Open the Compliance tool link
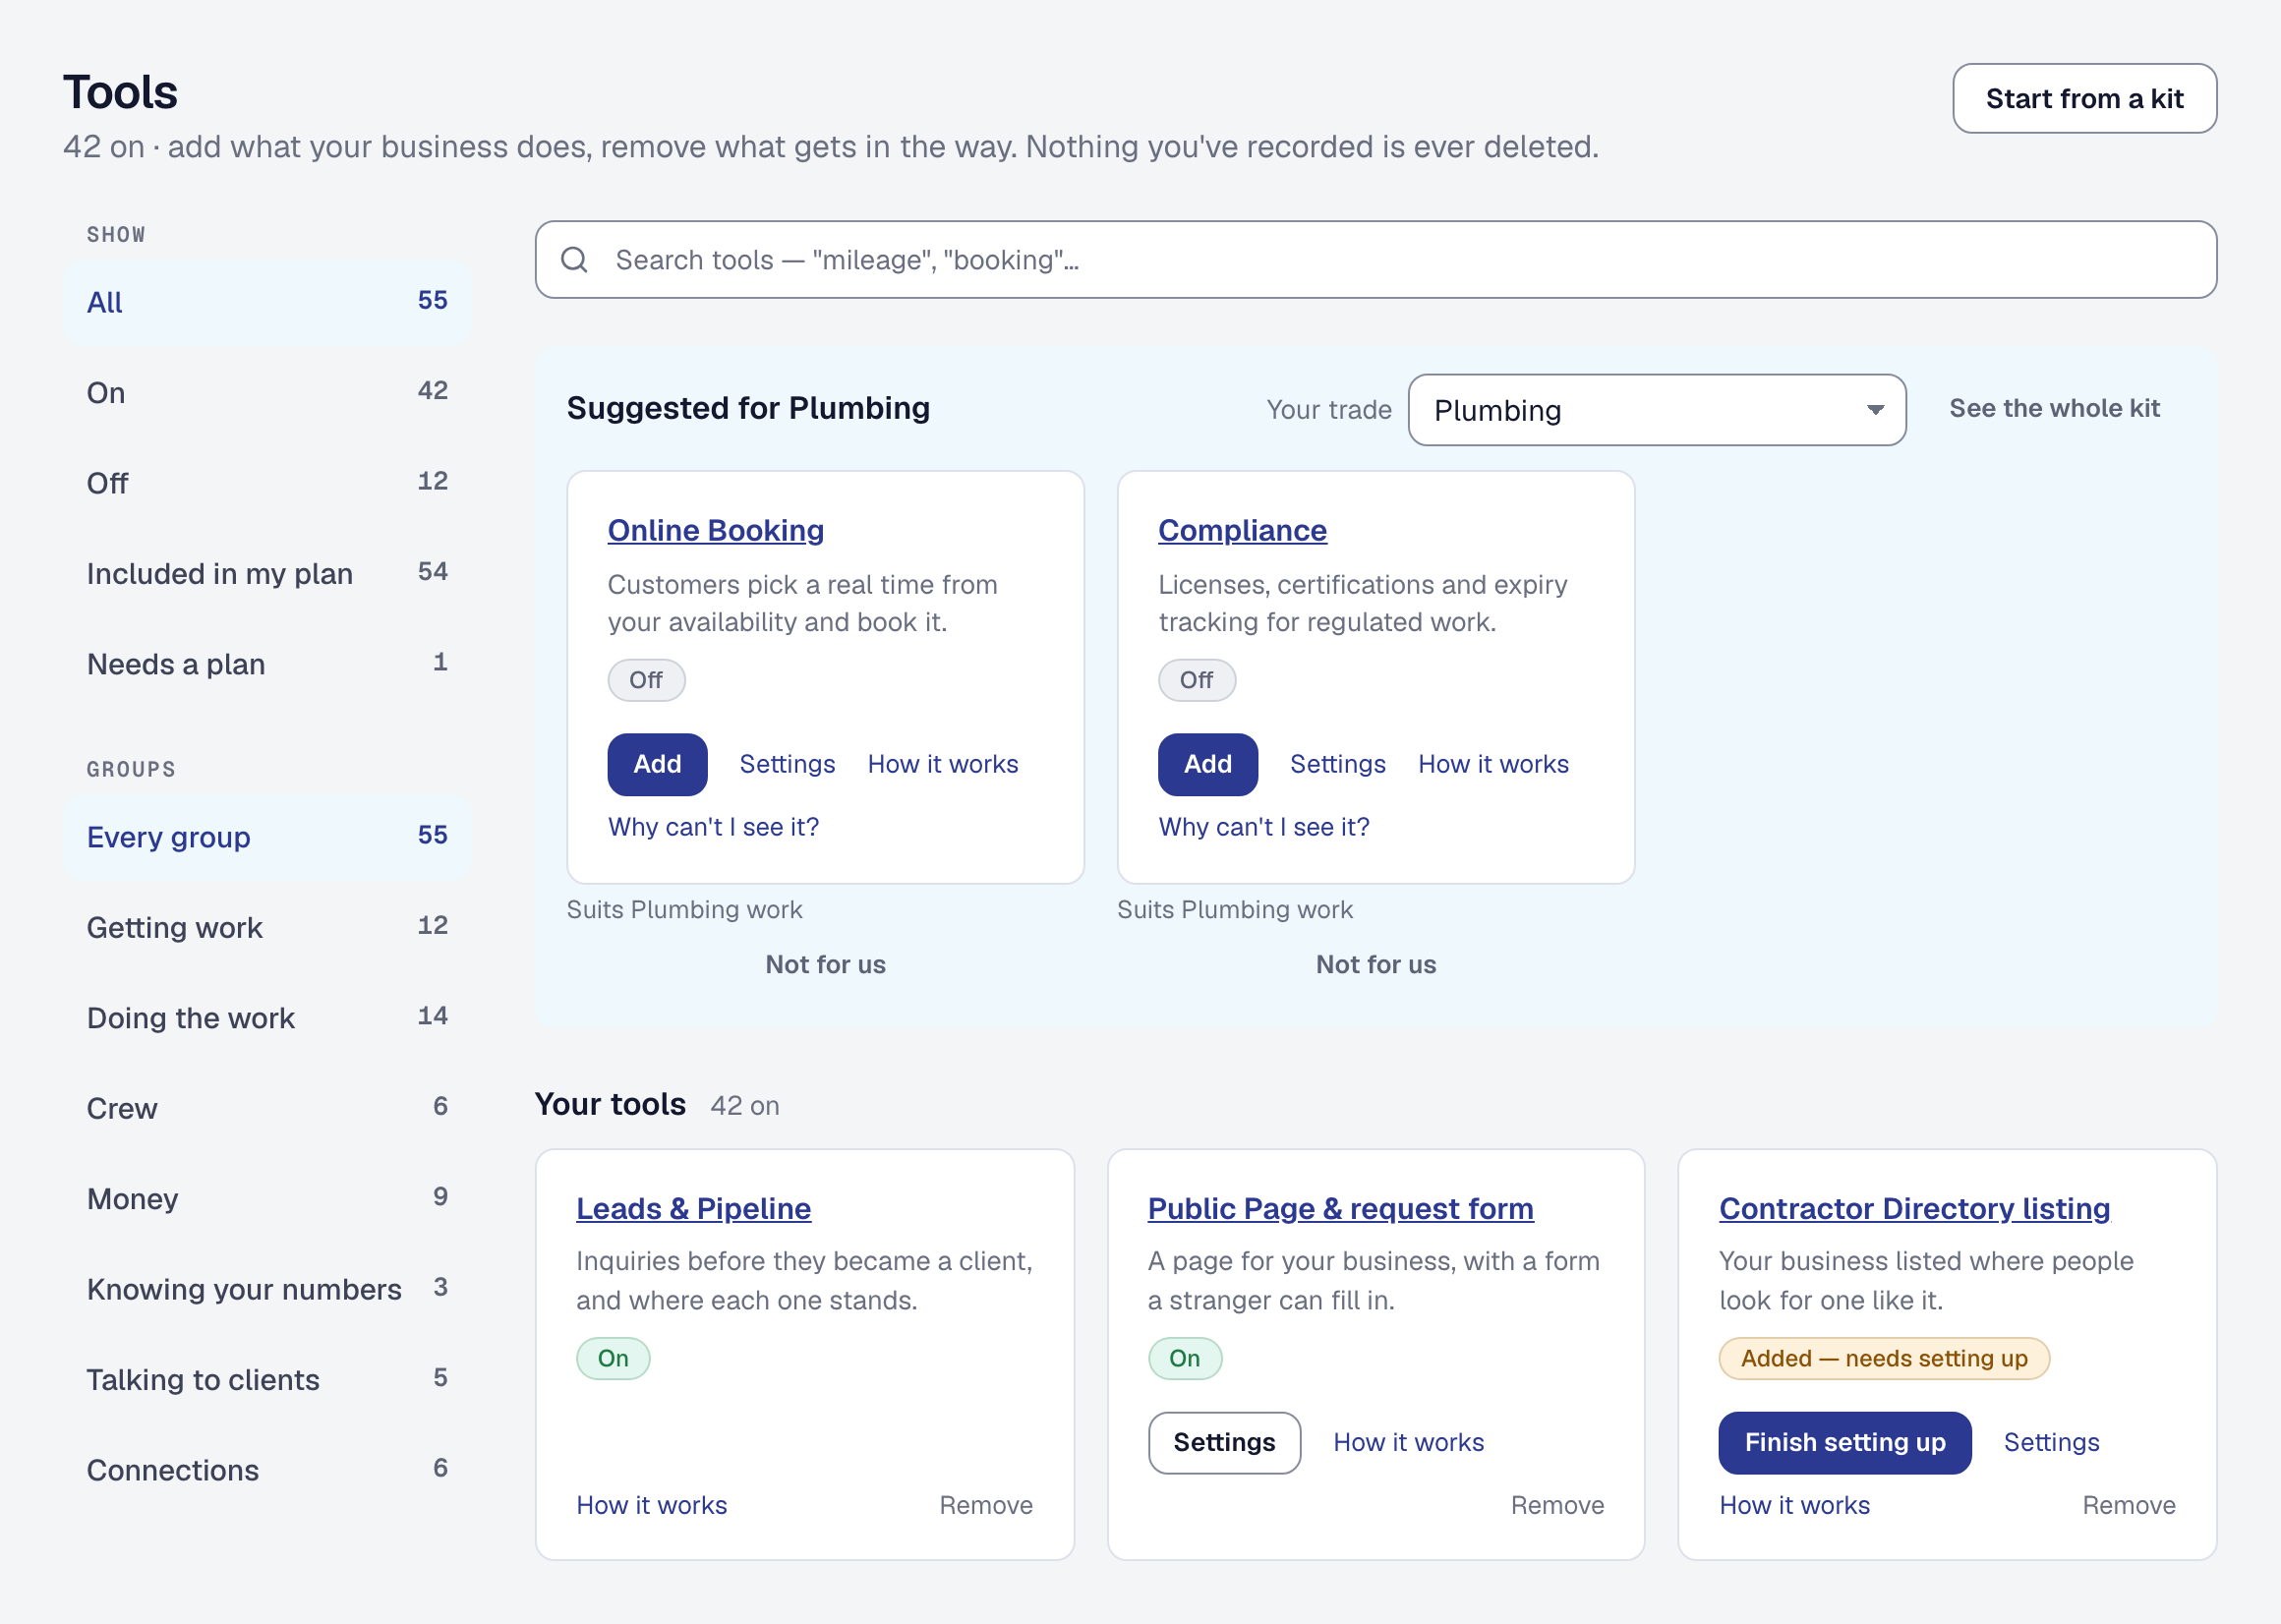This screenshot has height=1624, width=2281. (1242, 530)
